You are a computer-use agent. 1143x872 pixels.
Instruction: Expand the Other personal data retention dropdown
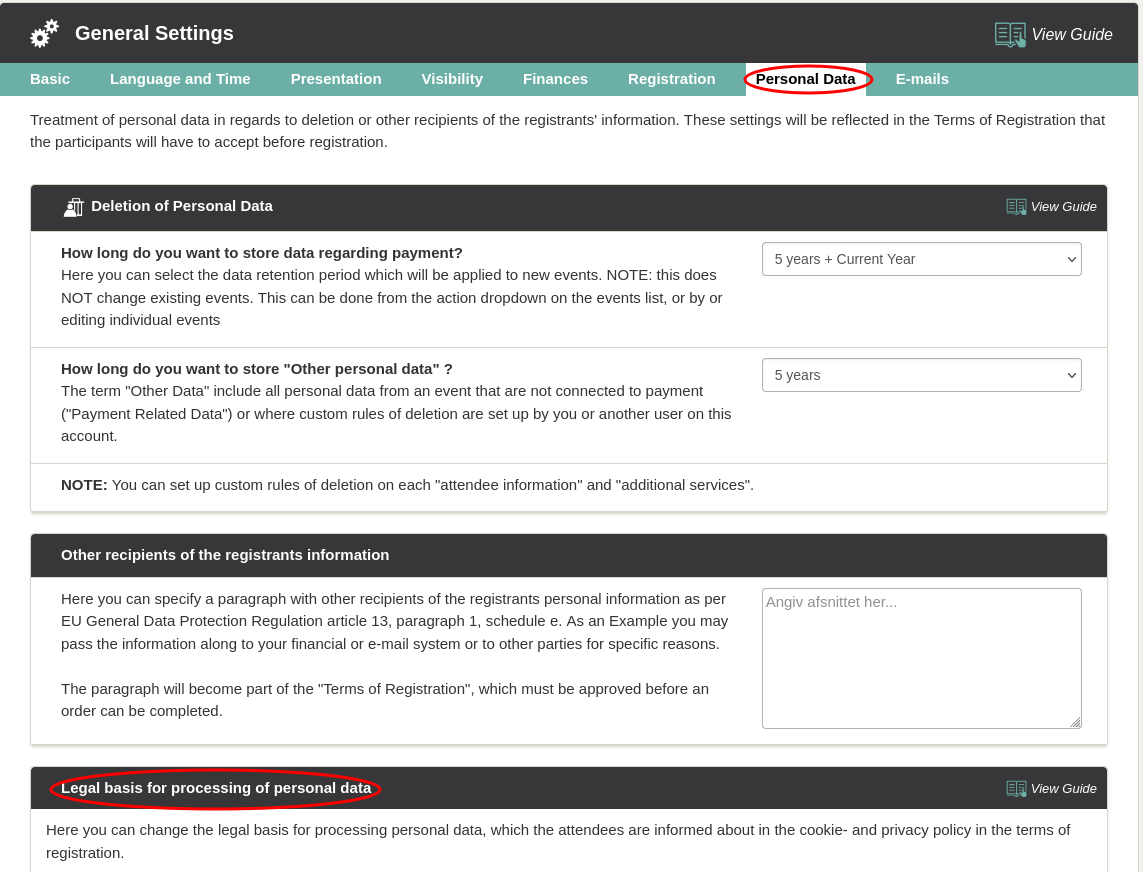(x=921, y=375)
